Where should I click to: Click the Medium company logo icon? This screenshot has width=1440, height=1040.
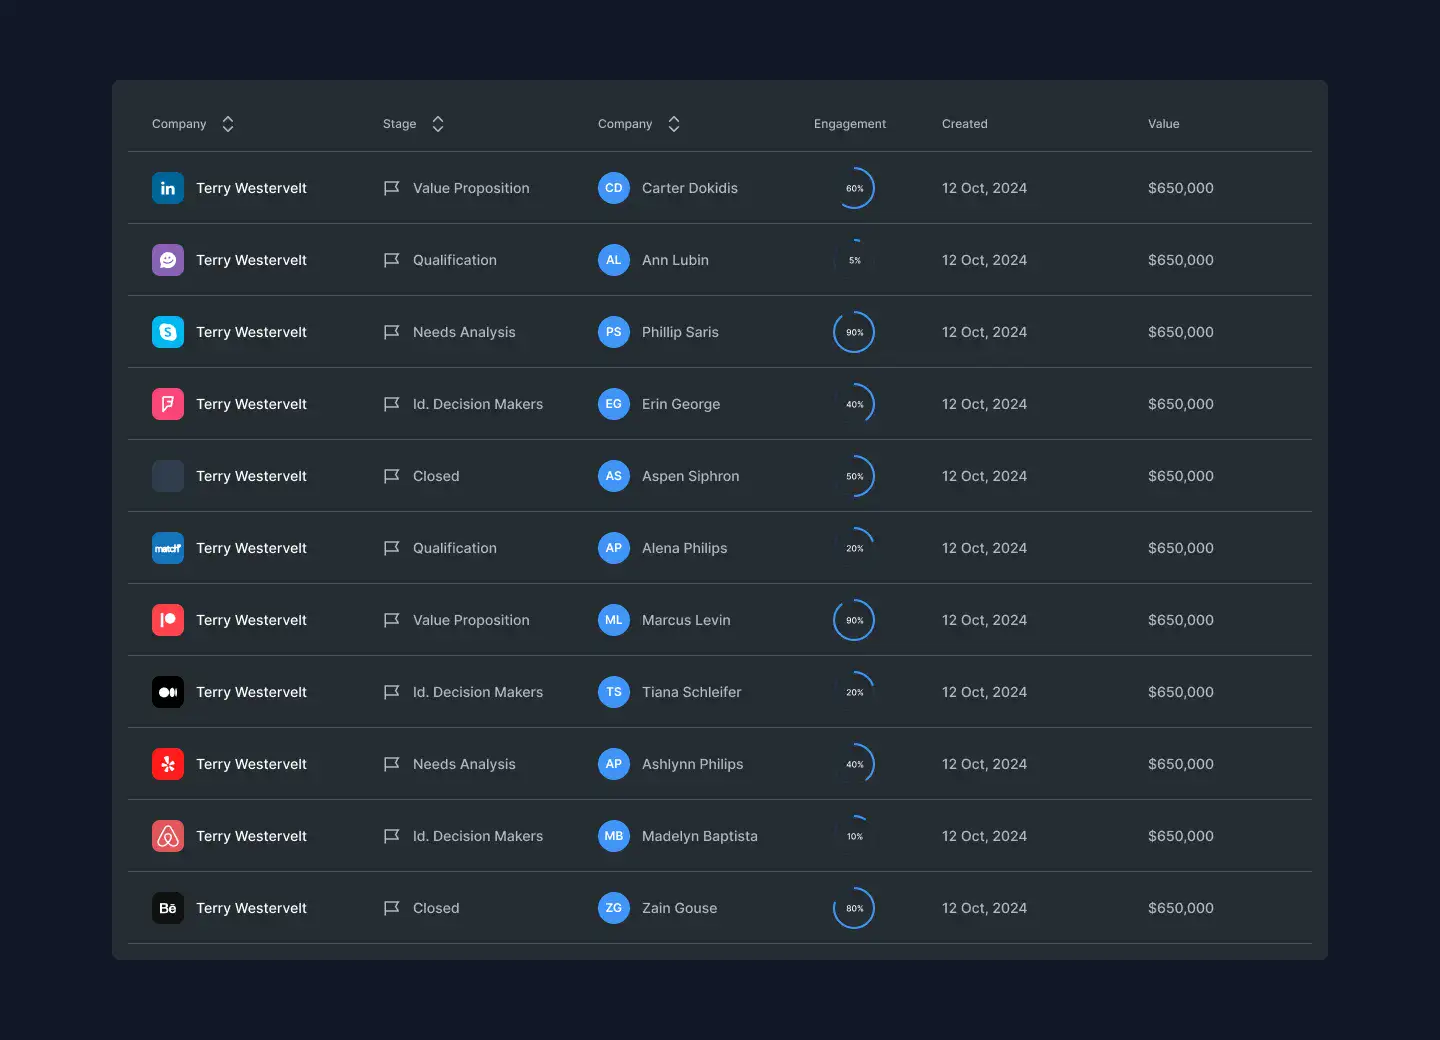168,692
